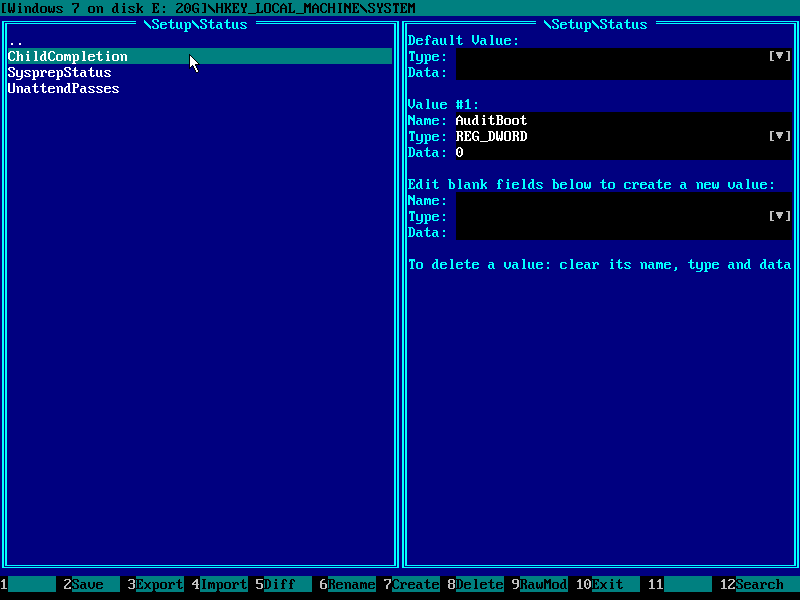Click the Value #1 Data field showing 0
The width and height of the screenshot is (800, 600).
(623, 152)
